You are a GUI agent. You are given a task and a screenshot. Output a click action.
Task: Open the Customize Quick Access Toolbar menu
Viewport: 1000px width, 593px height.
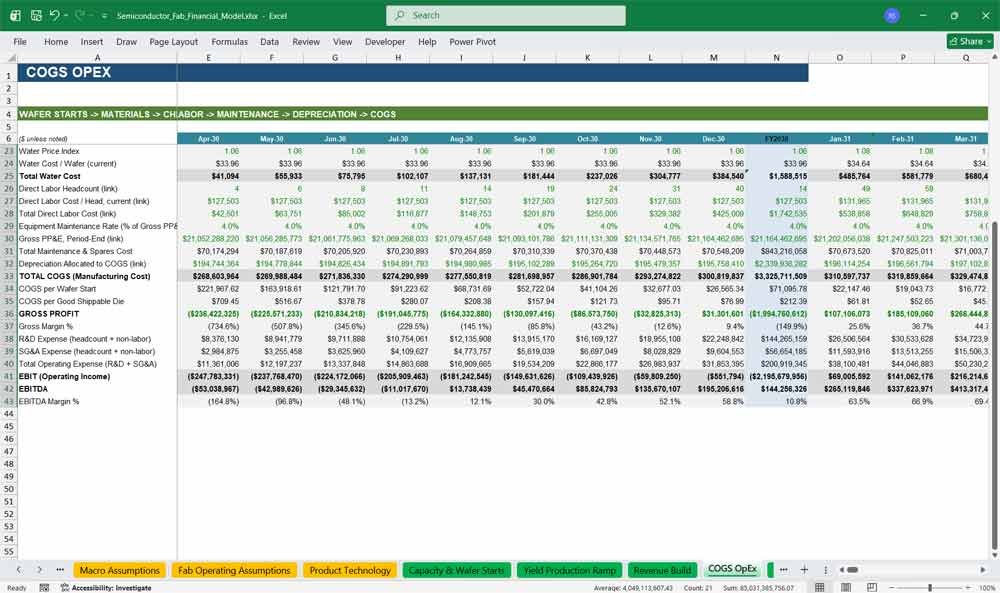[x=104, y=16]
